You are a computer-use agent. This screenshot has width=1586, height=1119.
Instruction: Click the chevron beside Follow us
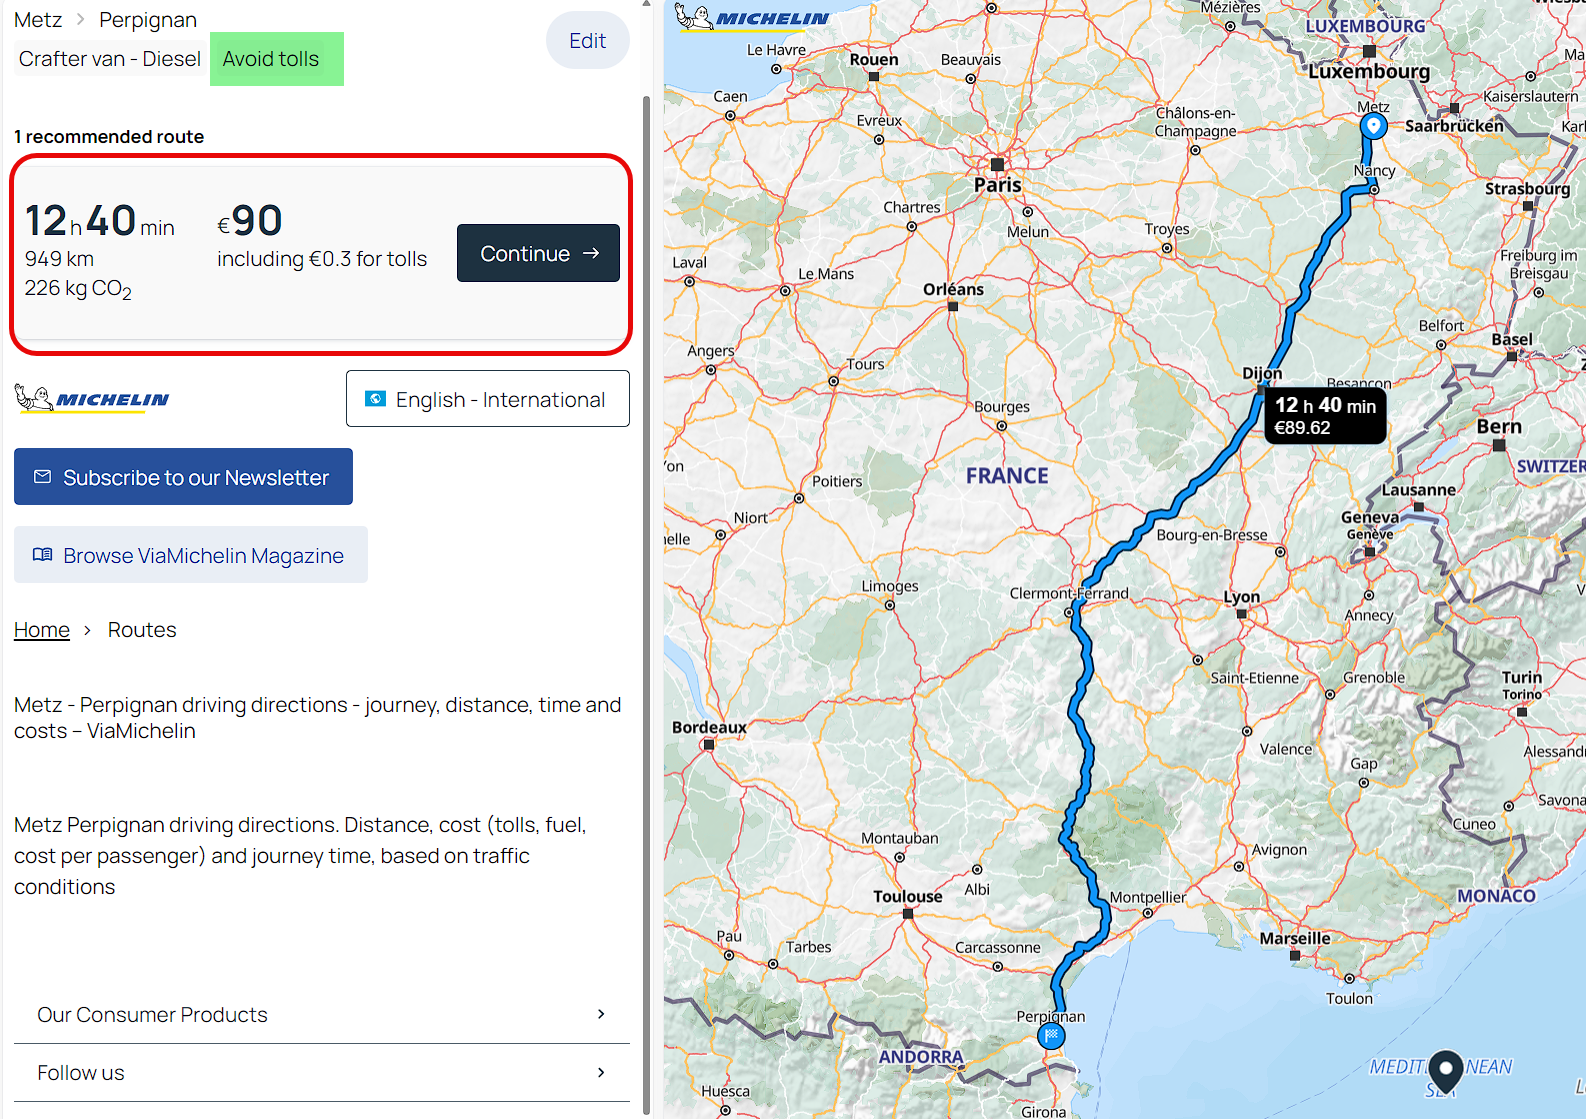[601, 1072]
